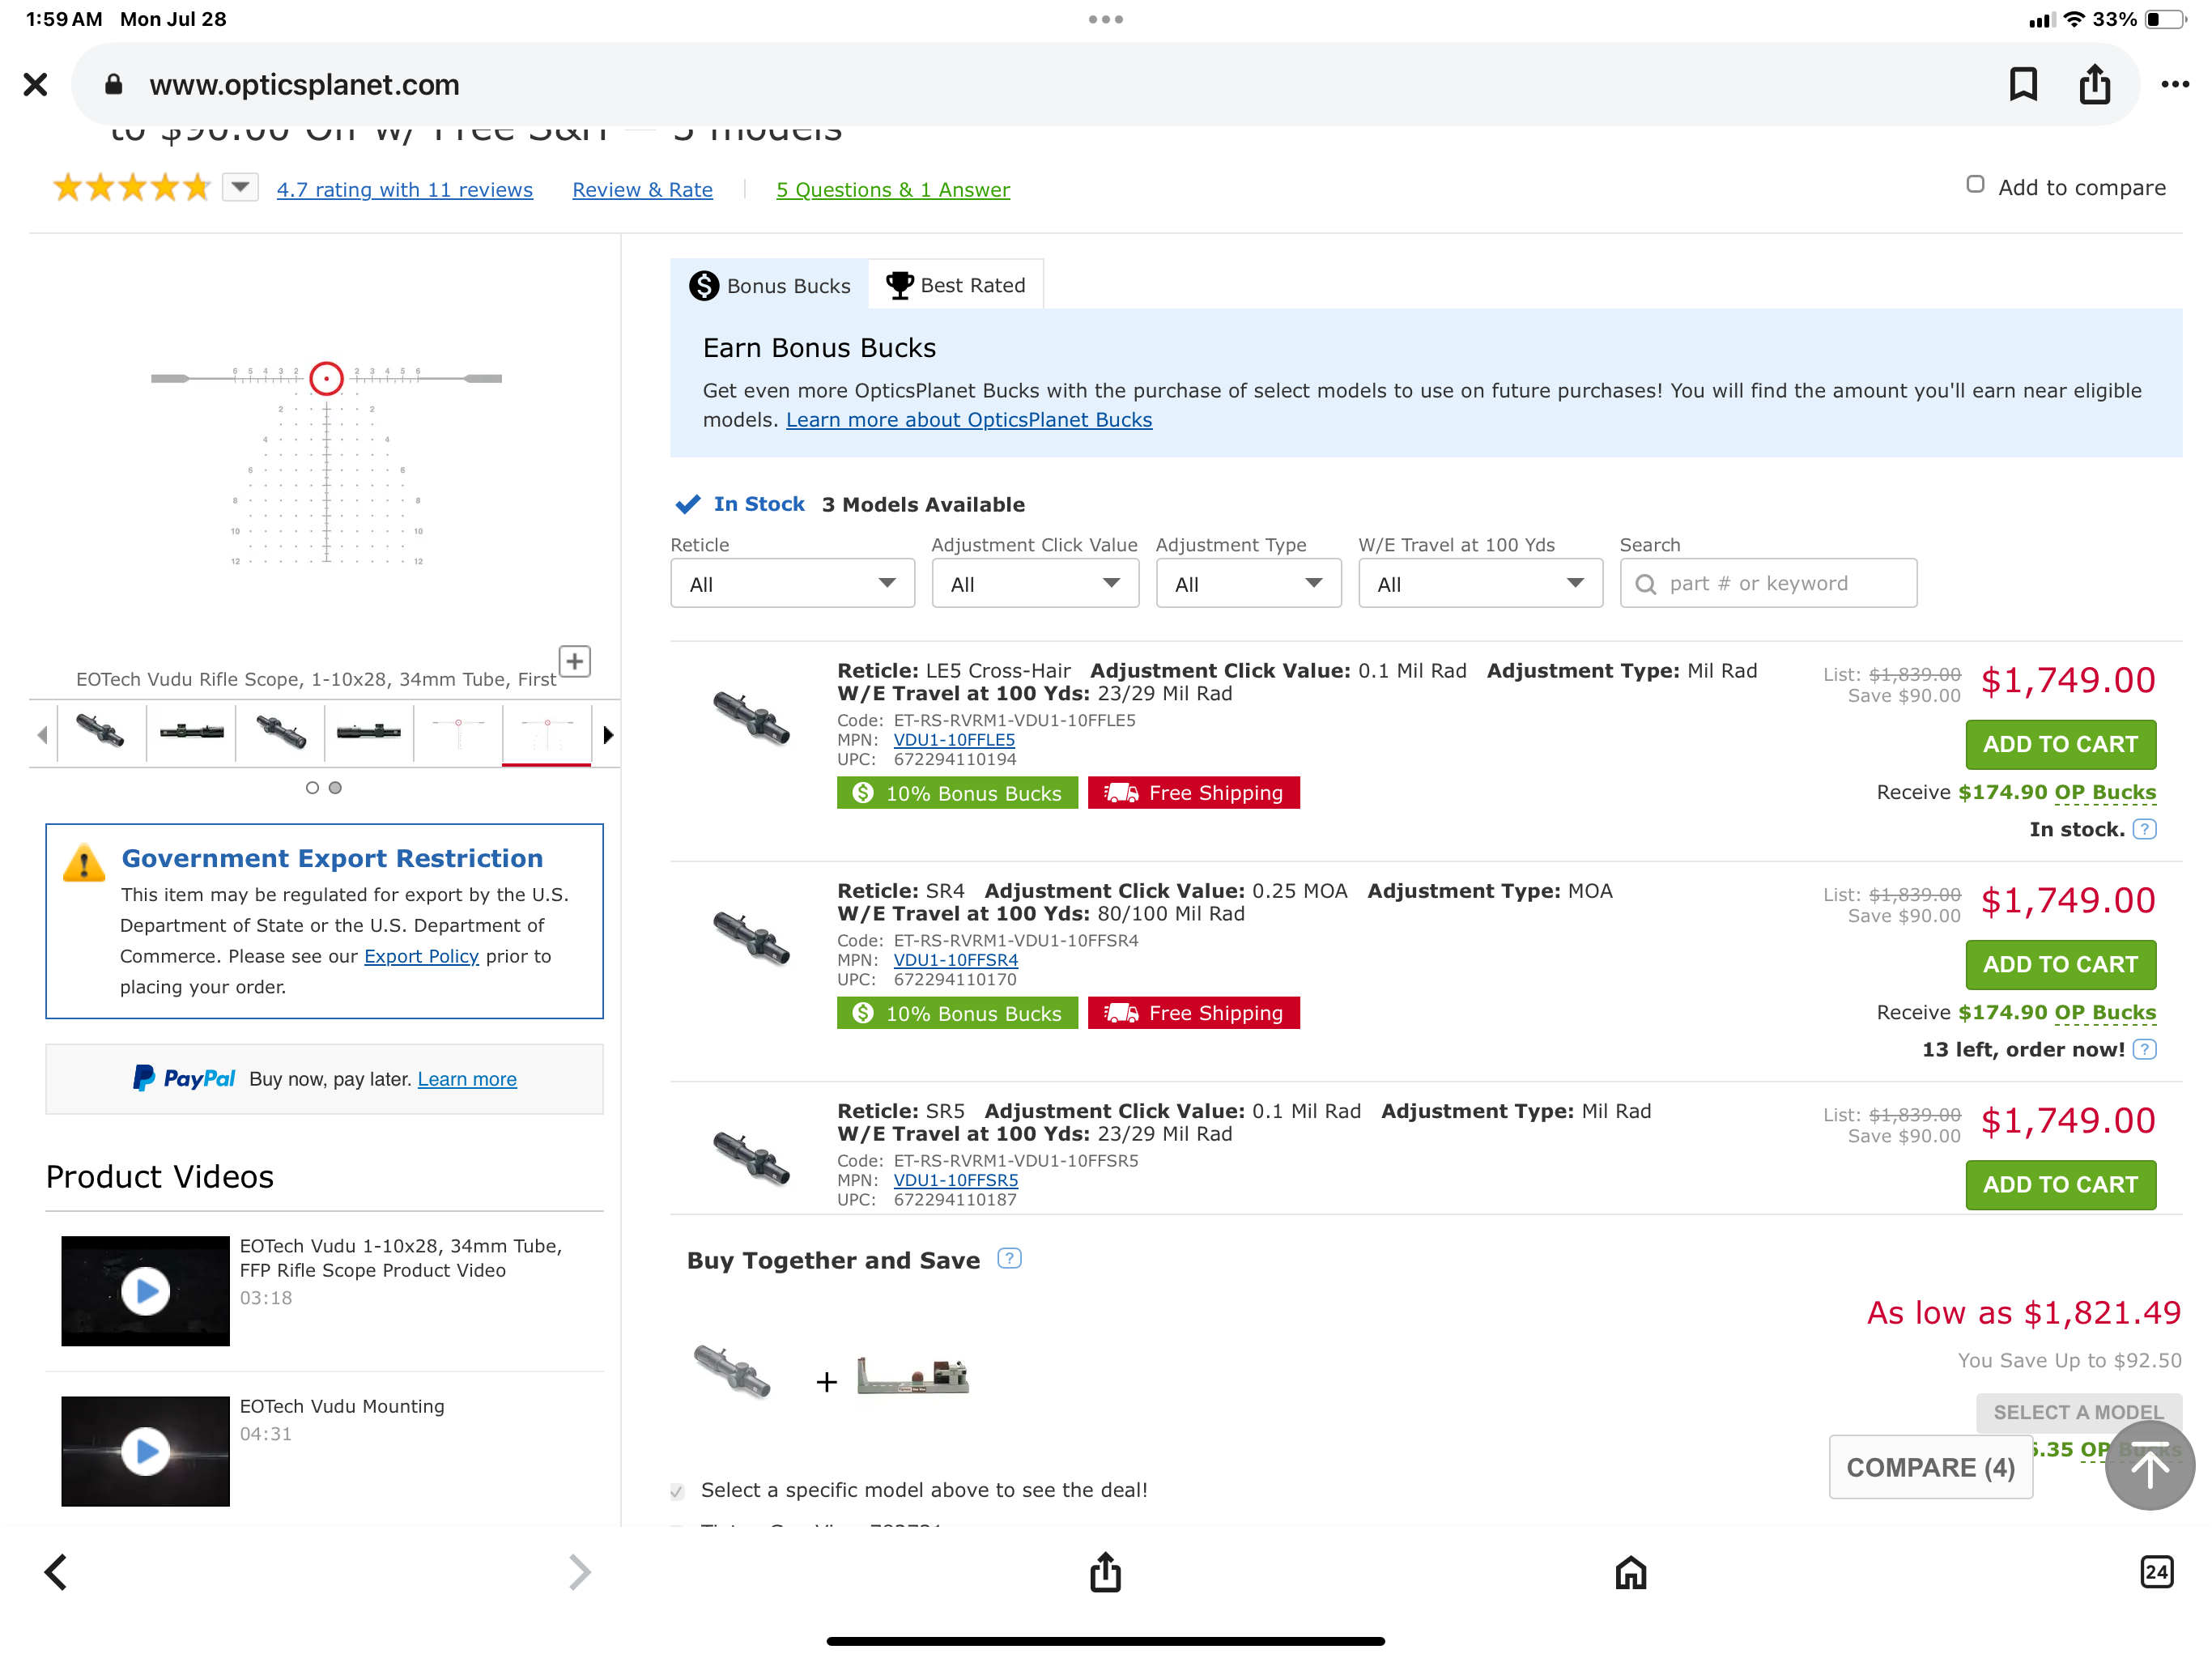Image resolution: width=2212 pixels, height=1658 pixels.
Task: Click the Free Shipping badge on SR4 row
Action: (1194, 1013)
